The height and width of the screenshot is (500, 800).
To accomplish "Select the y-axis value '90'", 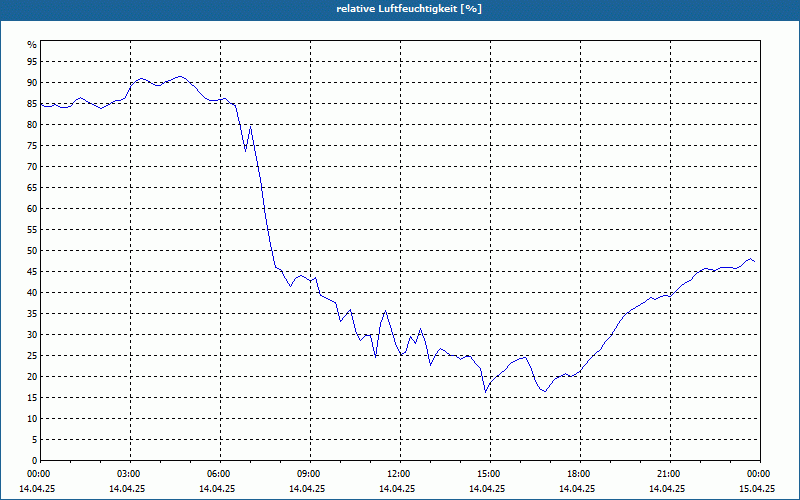I will tap(32, 83).
